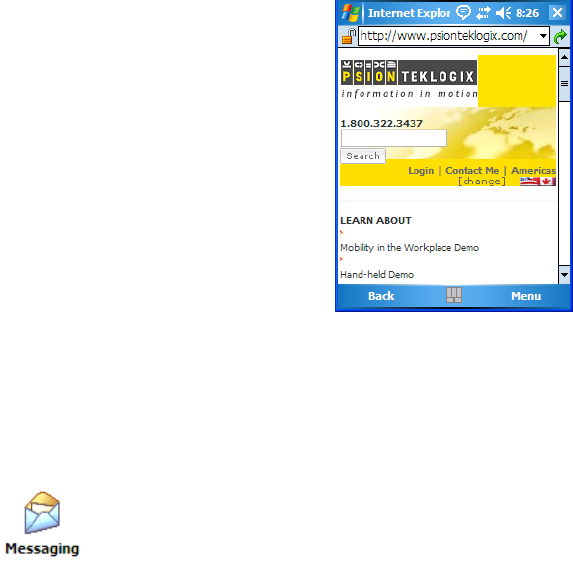The width and height of the screenshot is (573, 563).
Task: Click the [change] region link
Action: click(482, 181)
